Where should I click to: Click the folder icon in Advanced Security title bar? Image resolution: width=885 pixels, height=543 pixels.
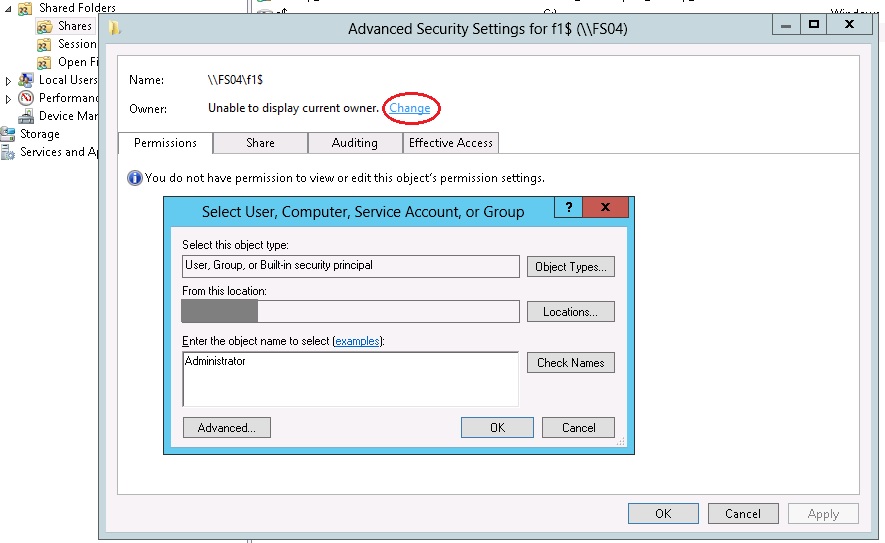115,28
